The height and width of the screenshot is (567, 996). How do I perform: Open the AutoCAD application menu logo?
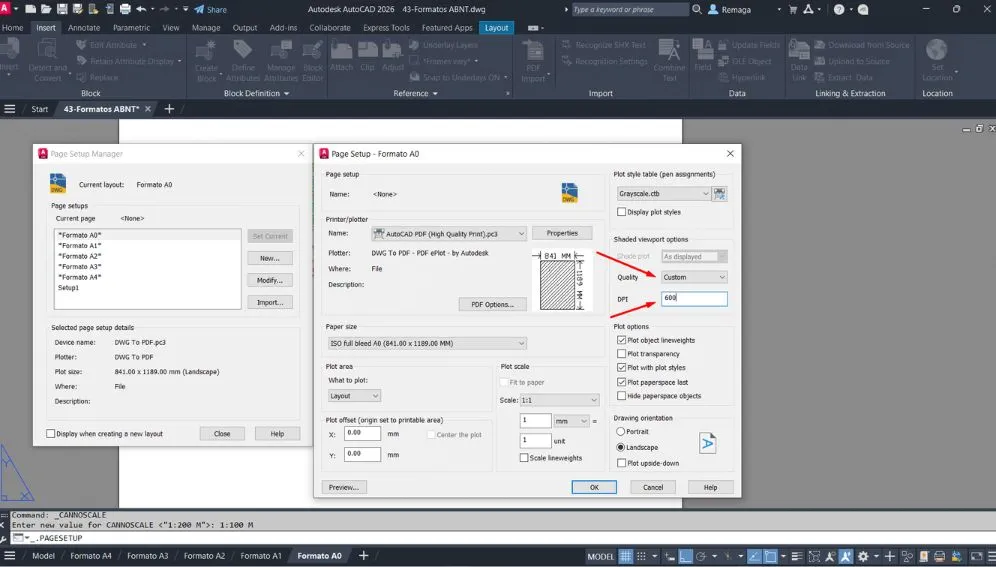(5, 9)
